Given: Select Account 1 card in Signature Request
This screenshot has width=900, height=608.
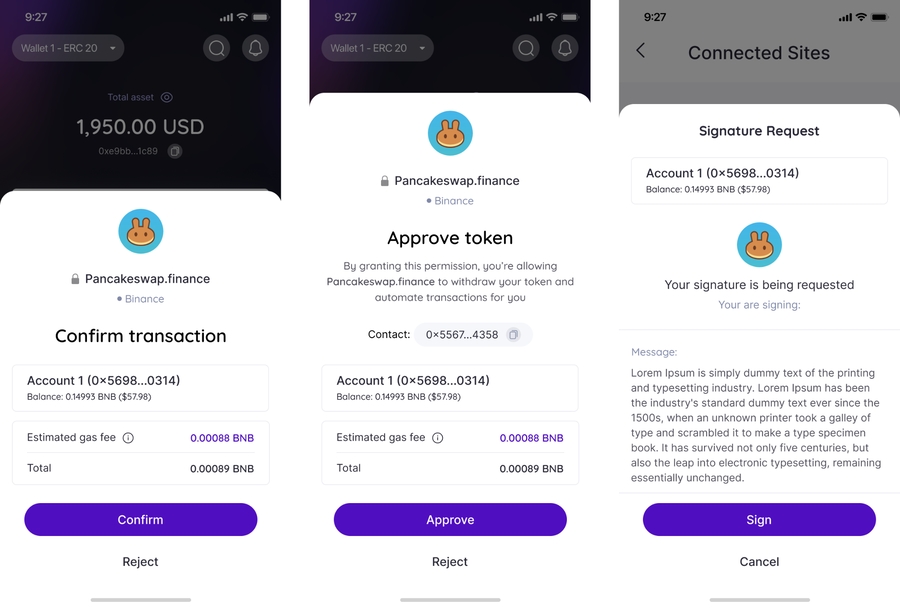Looking at the screenshot, I should click(759, 181).
